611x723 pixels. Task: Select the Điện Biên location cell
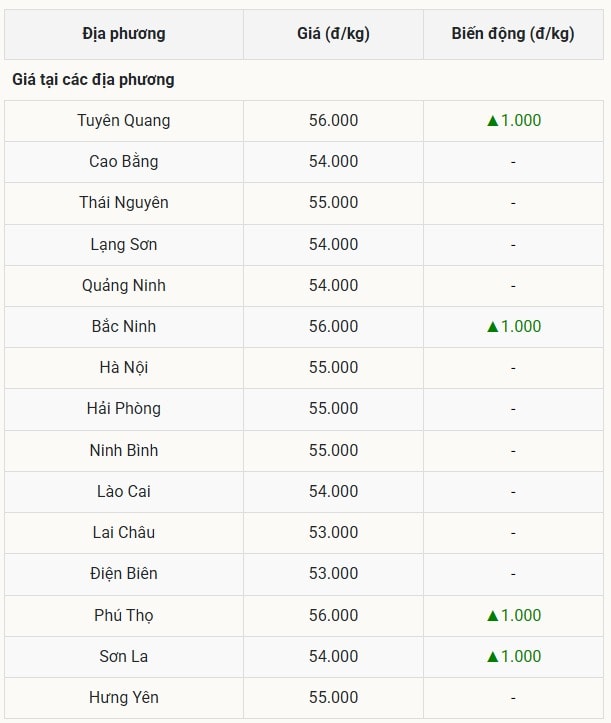tap(124, 574)
